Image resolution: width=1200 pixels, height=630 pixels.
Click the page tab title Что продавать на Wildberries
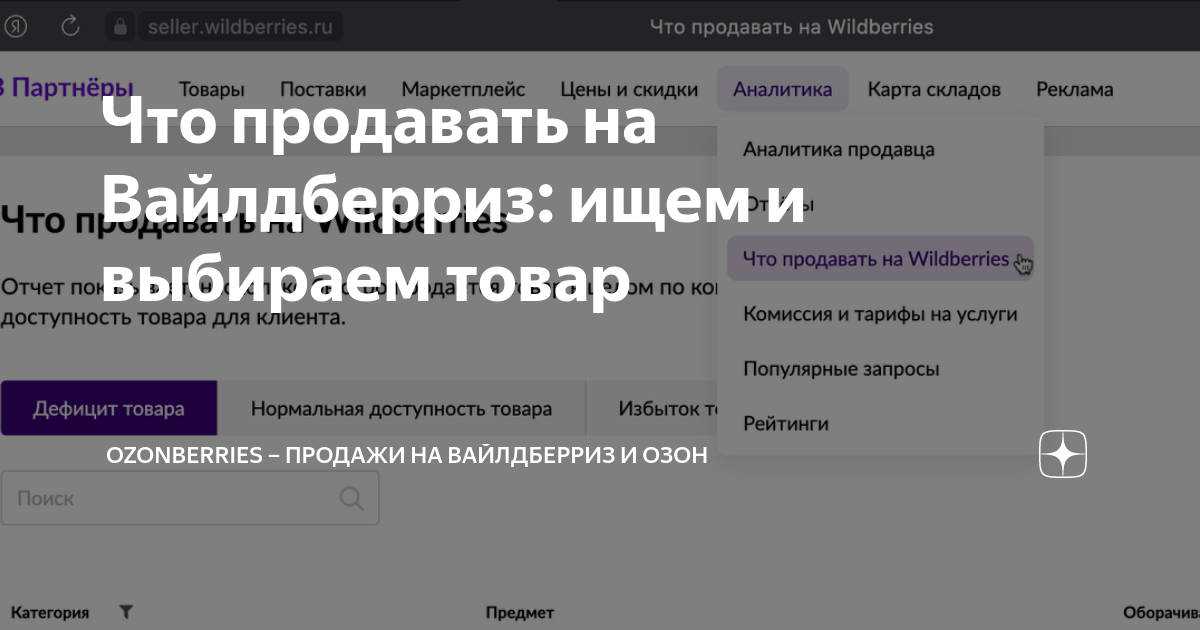791,27
